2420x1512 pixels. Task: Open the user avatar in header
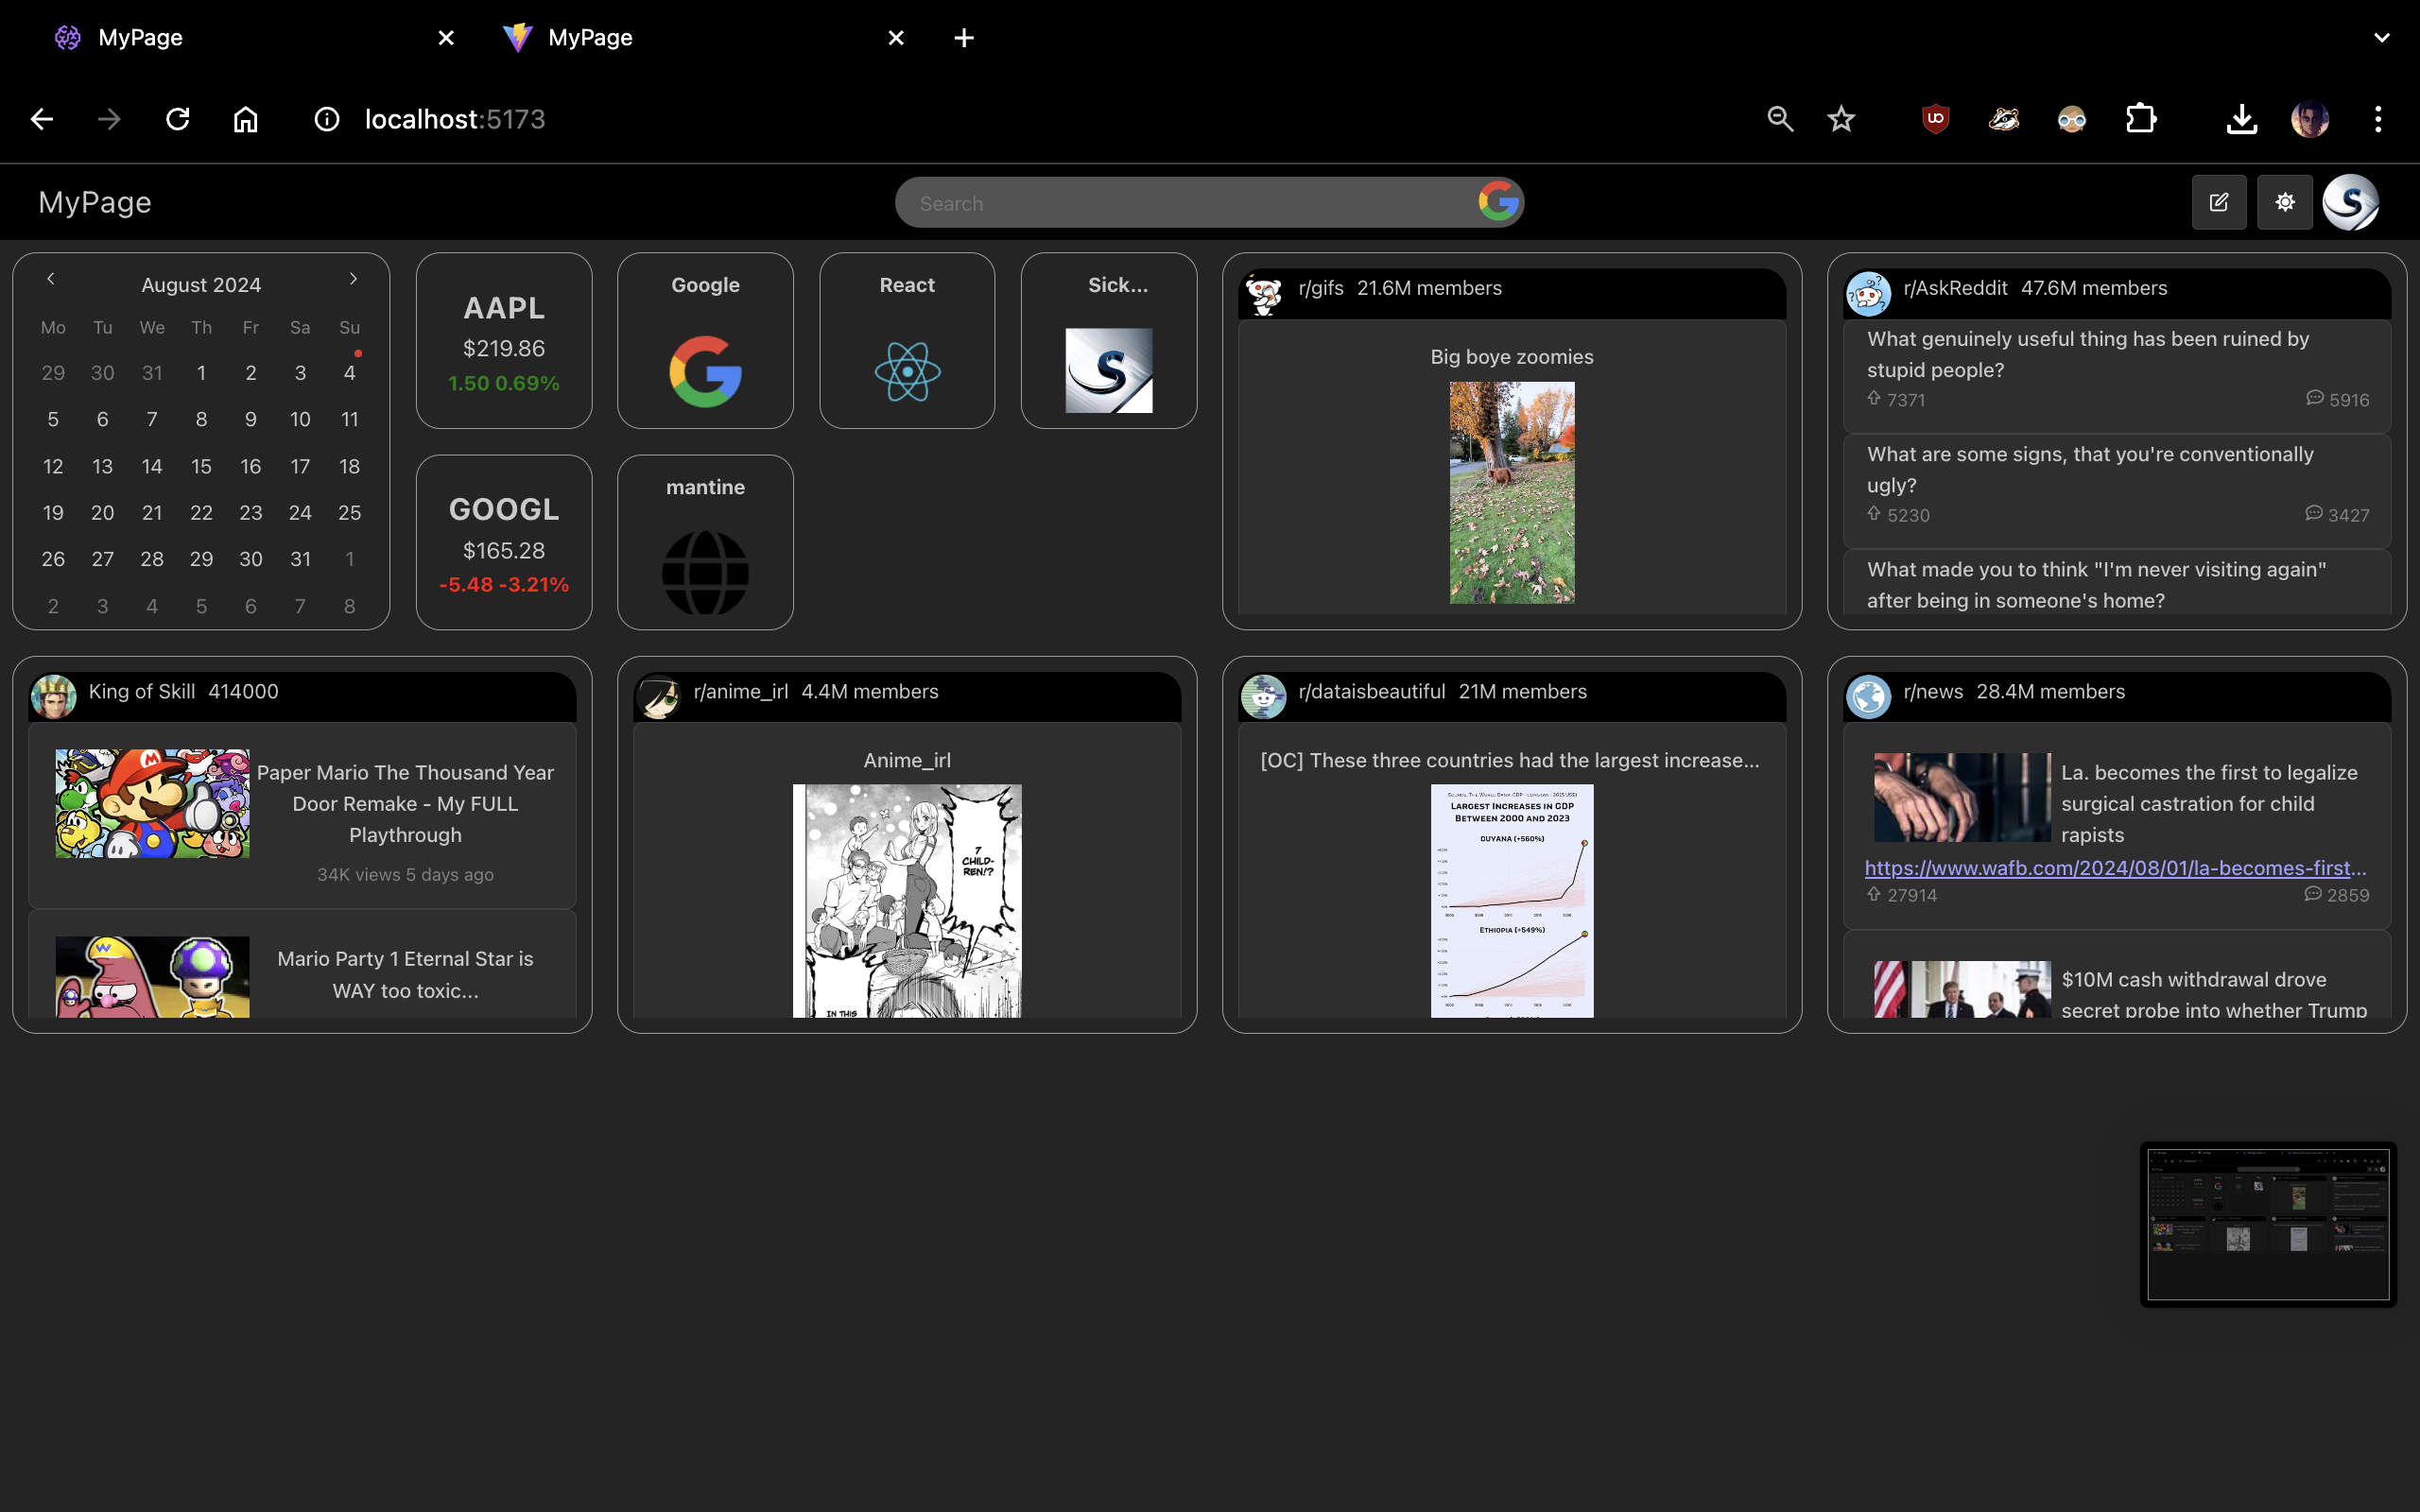pyautogui.click(x=2350, y=203)
